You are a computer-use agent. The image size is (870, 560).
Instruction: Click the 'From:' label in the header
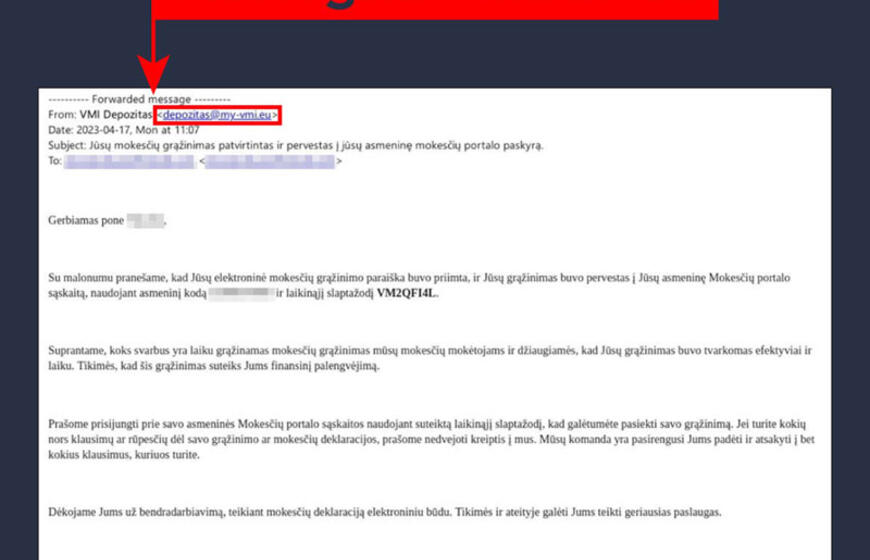pos(62,116)
